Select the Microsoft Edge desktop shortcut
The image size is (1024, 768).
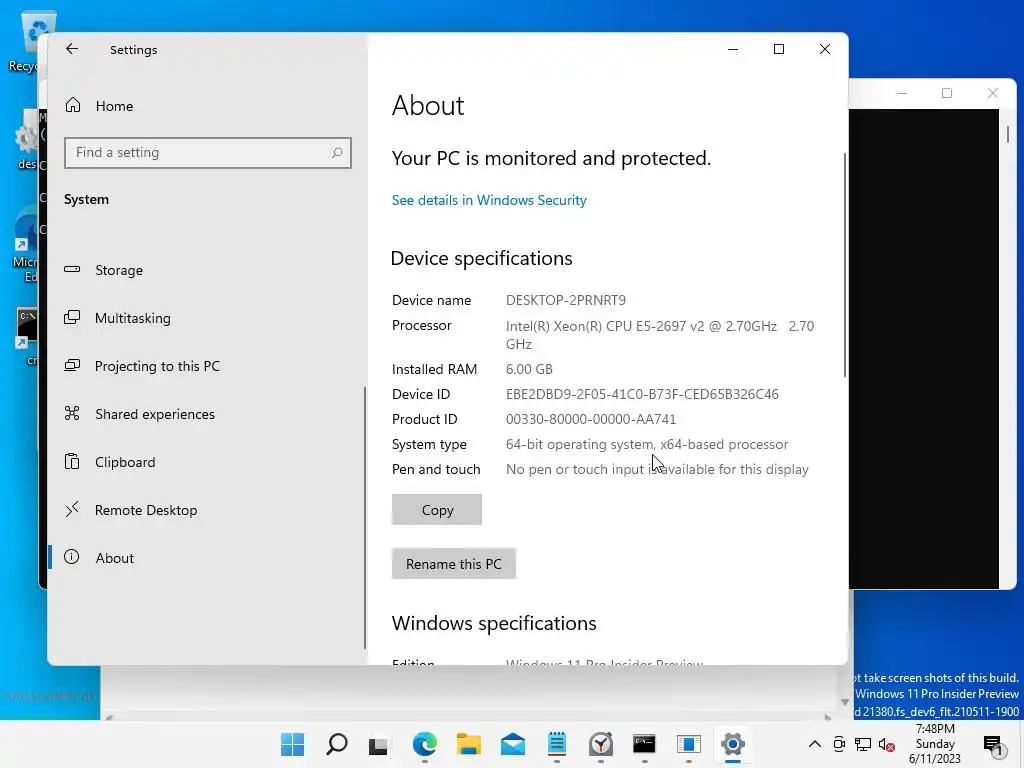(x=25, y=245)
